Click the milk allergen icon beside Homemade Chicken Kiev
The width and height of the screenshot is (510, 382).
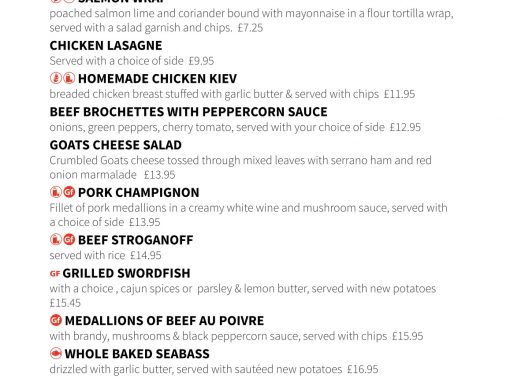tap(69, 78)
